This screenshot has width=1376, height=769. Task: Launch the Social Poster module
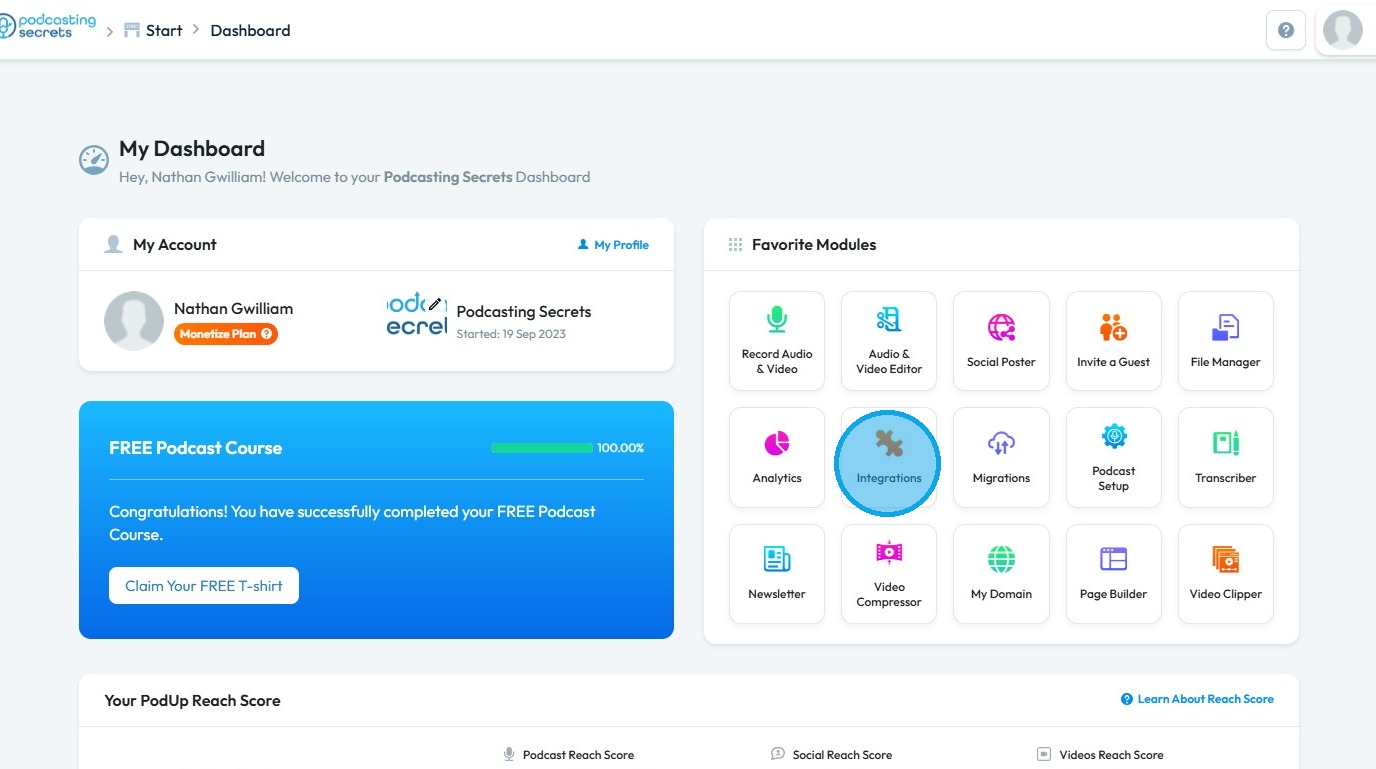[1001, 340]
